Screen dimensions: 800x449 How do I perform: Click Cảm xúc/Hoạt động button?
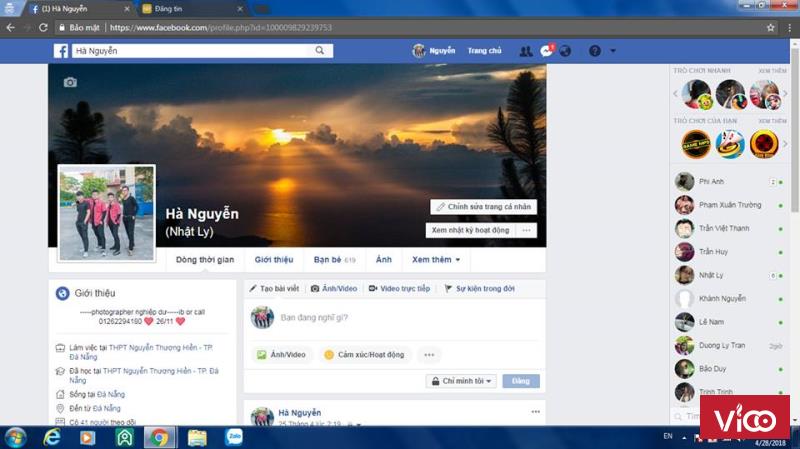click(365, 355)
